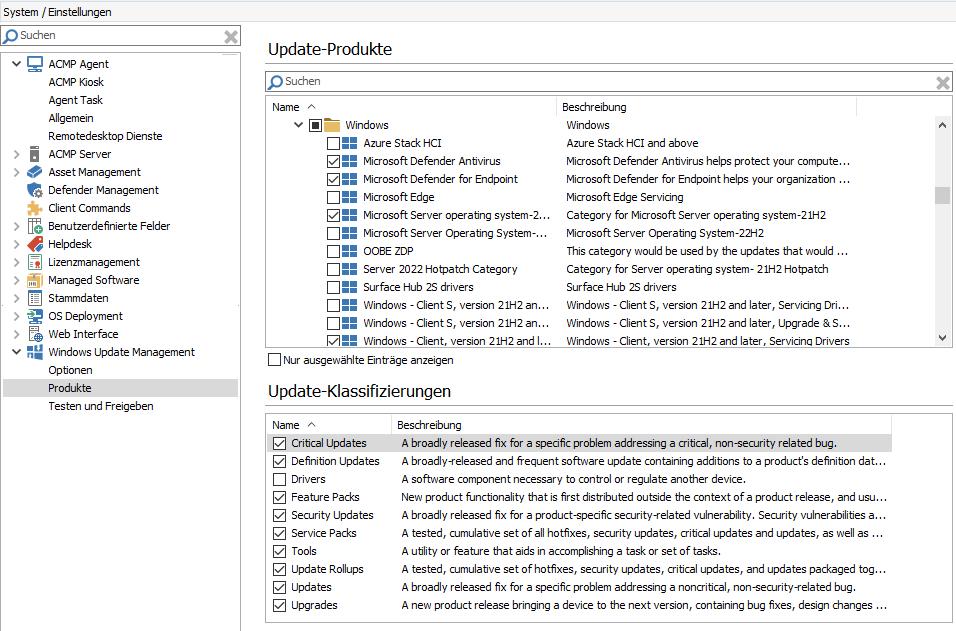Click the OS Deployment icon
Image resolution: width=956 pixels, height=631 pixels.
[33, 316]
